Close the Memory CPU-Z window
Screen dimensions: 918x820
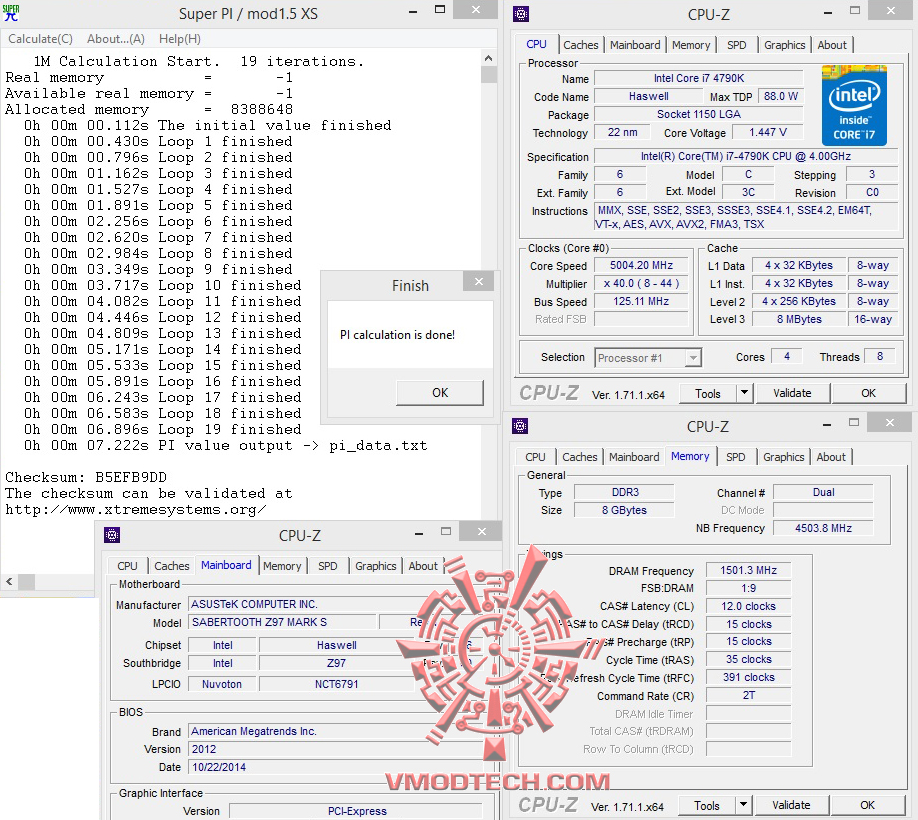[x=890, y=423]
